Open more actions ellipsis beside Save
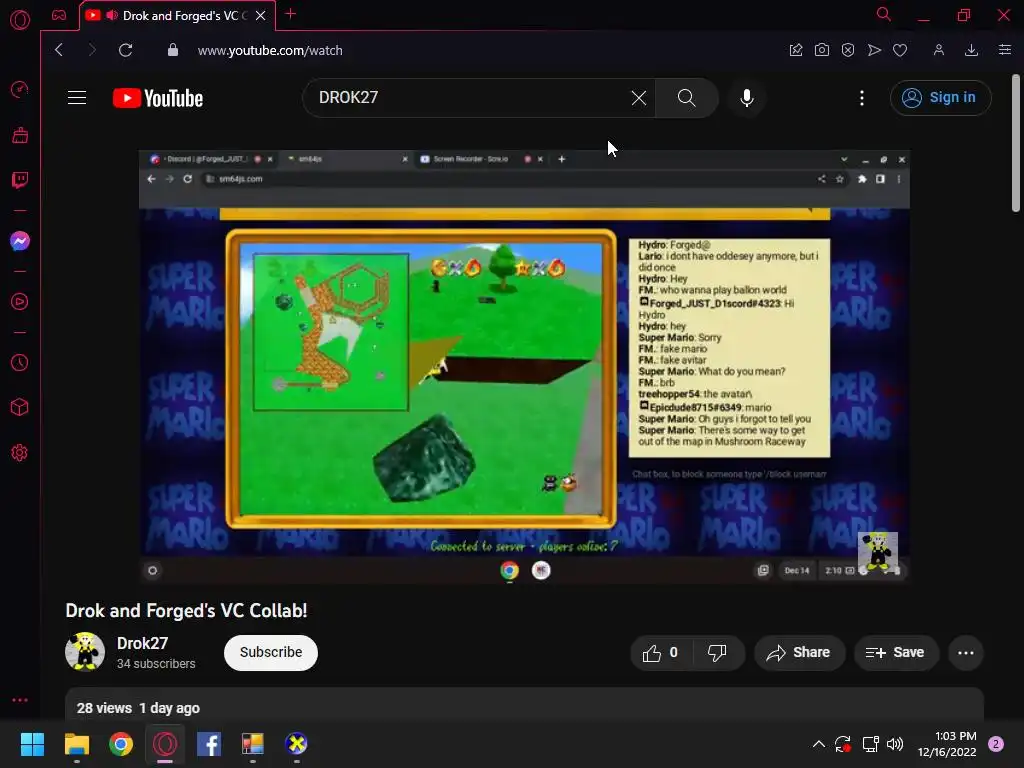The height and width of the screenshot is (768, 1024). point(966,653)
